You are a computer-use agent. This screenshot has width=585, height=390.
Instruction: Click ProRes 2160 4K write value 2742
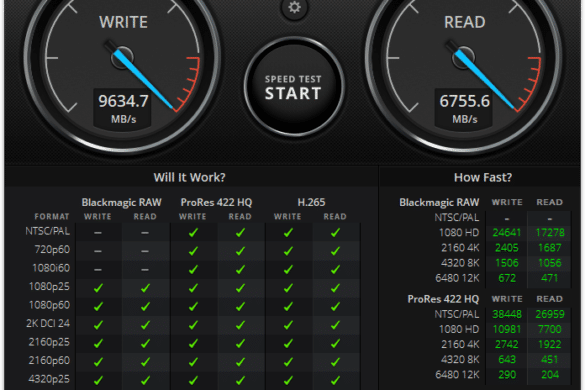pos(507,344)
